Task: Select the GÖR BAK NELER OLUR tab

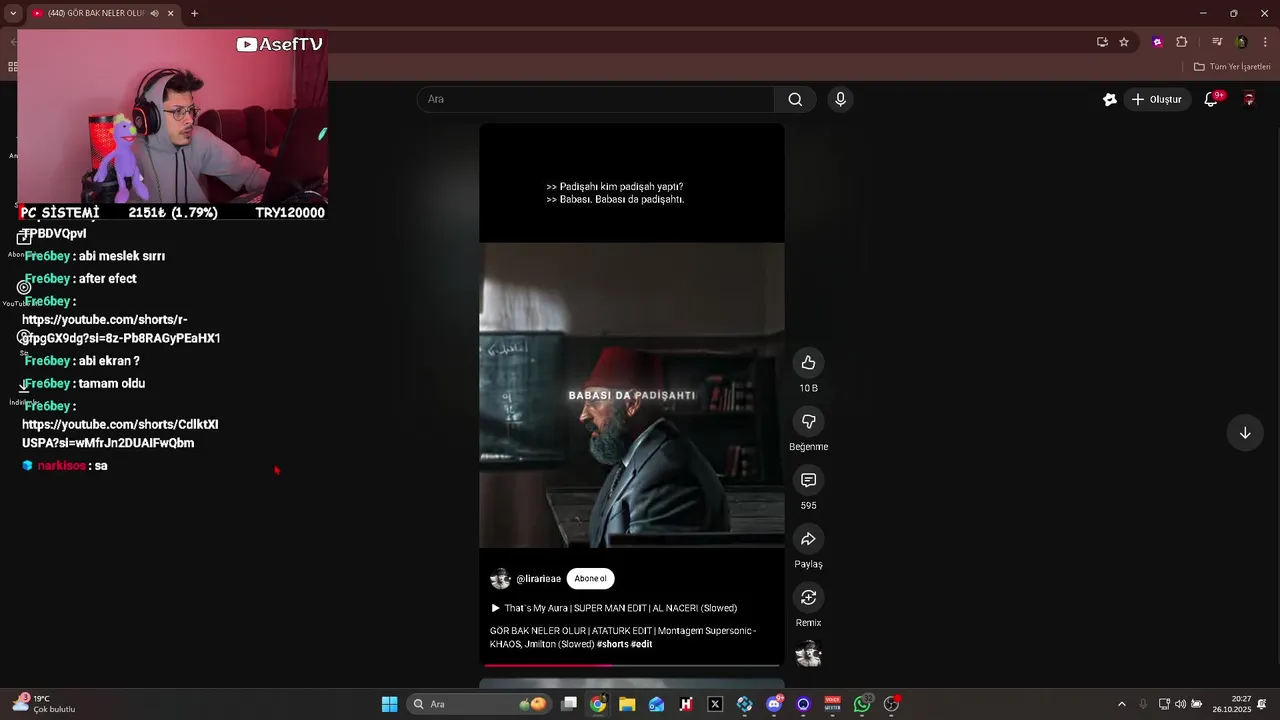Action: click(x=95, y=13)
